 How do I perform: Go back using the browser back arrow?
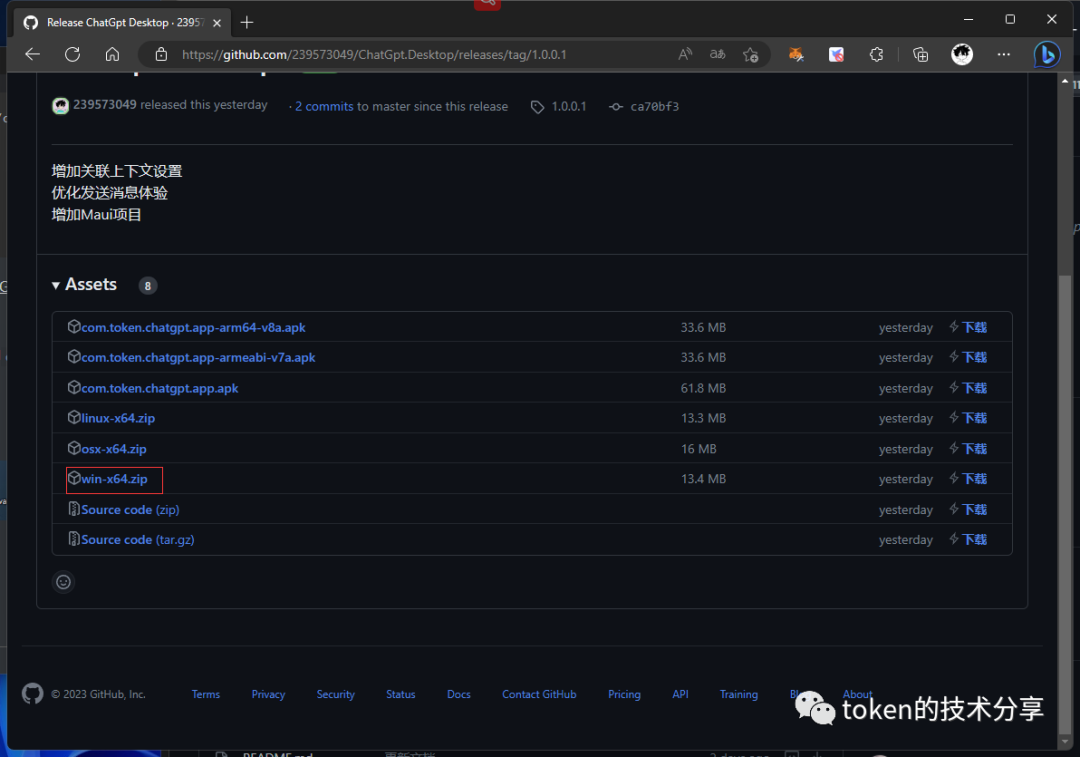pyautogui.click(x=32, y=54)
